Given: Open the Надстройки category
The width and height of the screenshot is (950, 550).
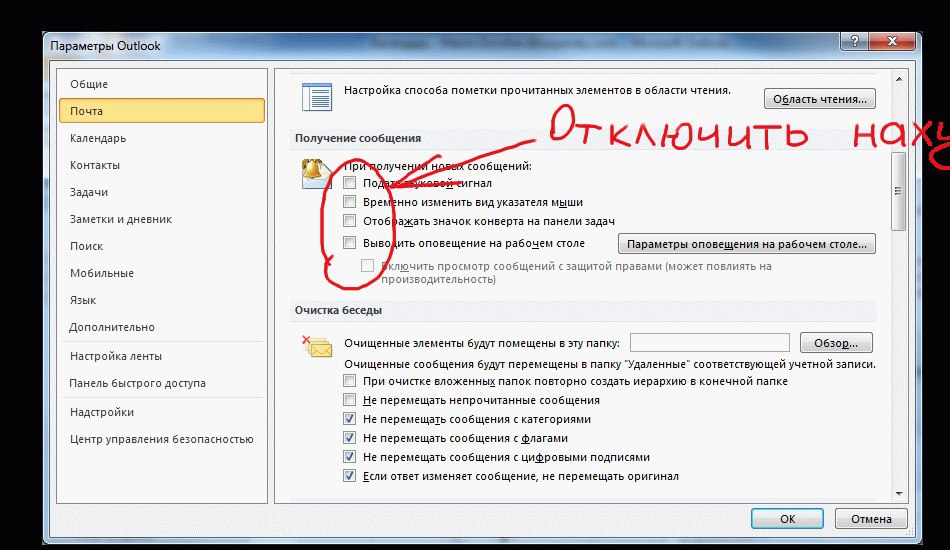Looking at the screenshot, I should click(x=162, y=412).
